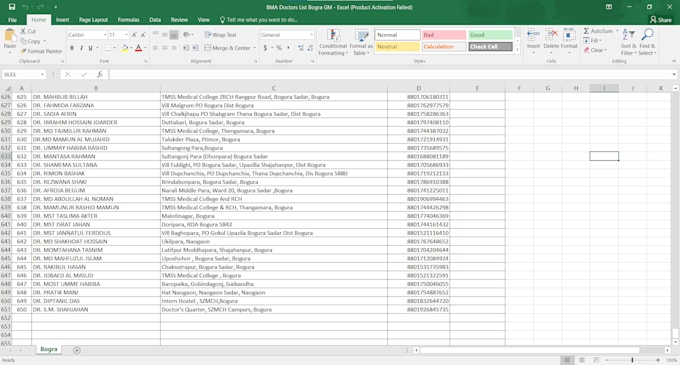Apply the Bad cell style

(x=444, y=35)
